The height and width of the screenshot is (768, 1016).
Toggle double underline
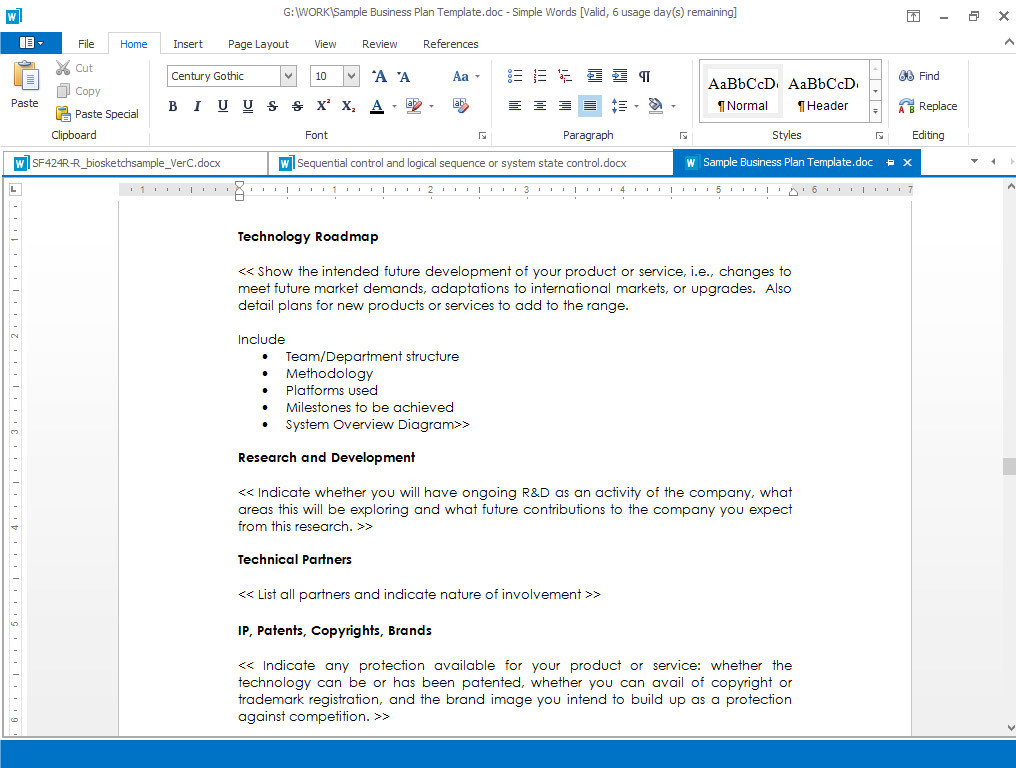(248, 106)
